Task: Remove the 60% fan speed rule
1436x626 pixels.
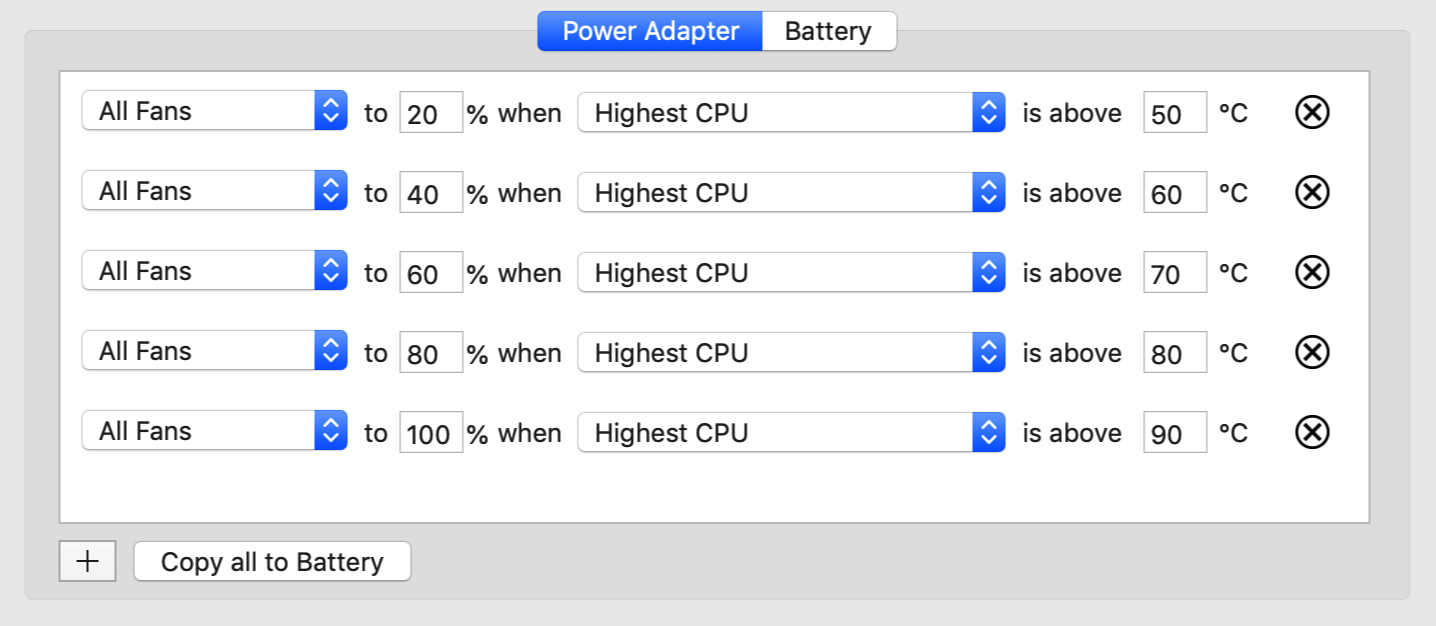Action: (1312, 272)
